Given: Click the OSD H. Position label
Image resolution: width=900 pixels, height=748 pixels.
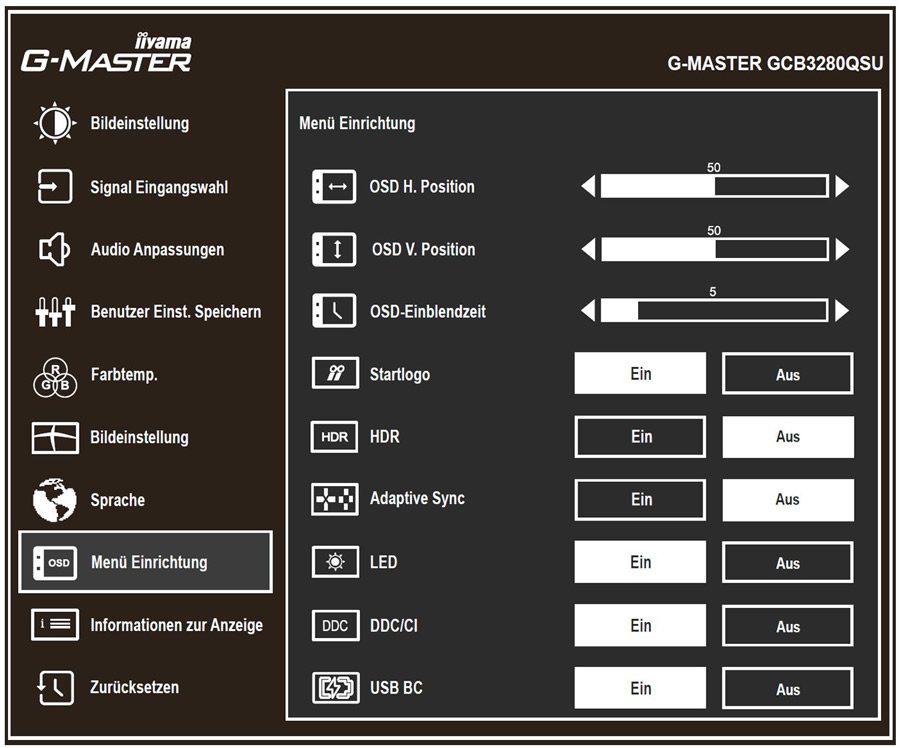Looking at the screenshot, I should click(422, 187).
